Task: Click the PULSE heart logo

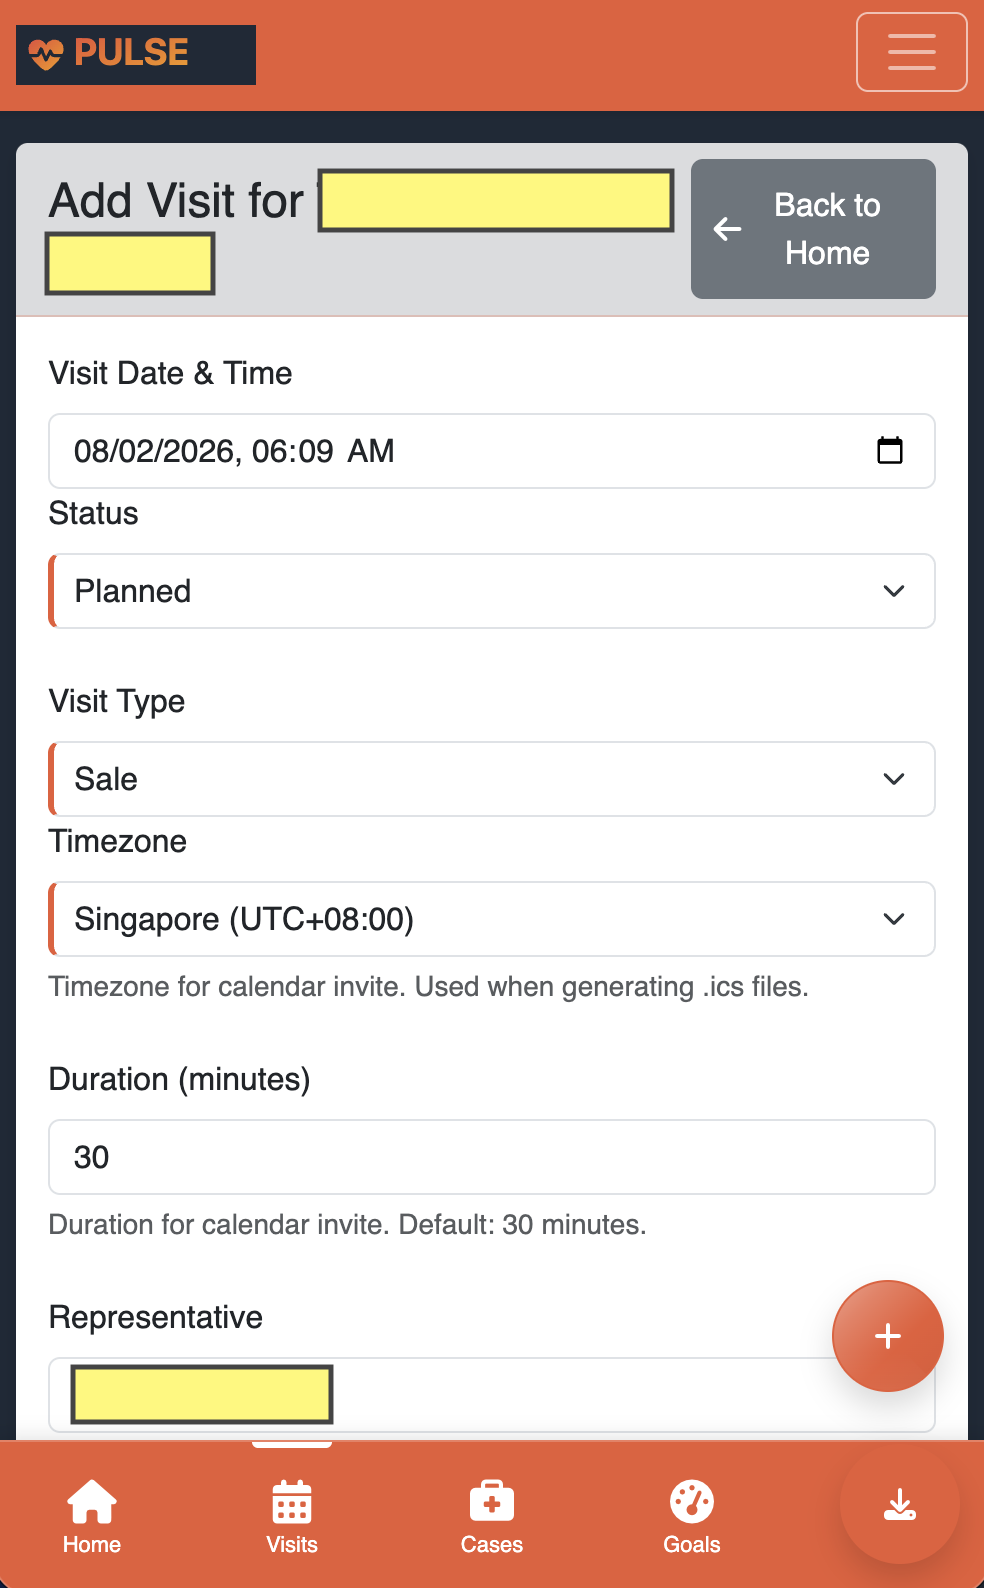Action: click(x=44, y=52)
